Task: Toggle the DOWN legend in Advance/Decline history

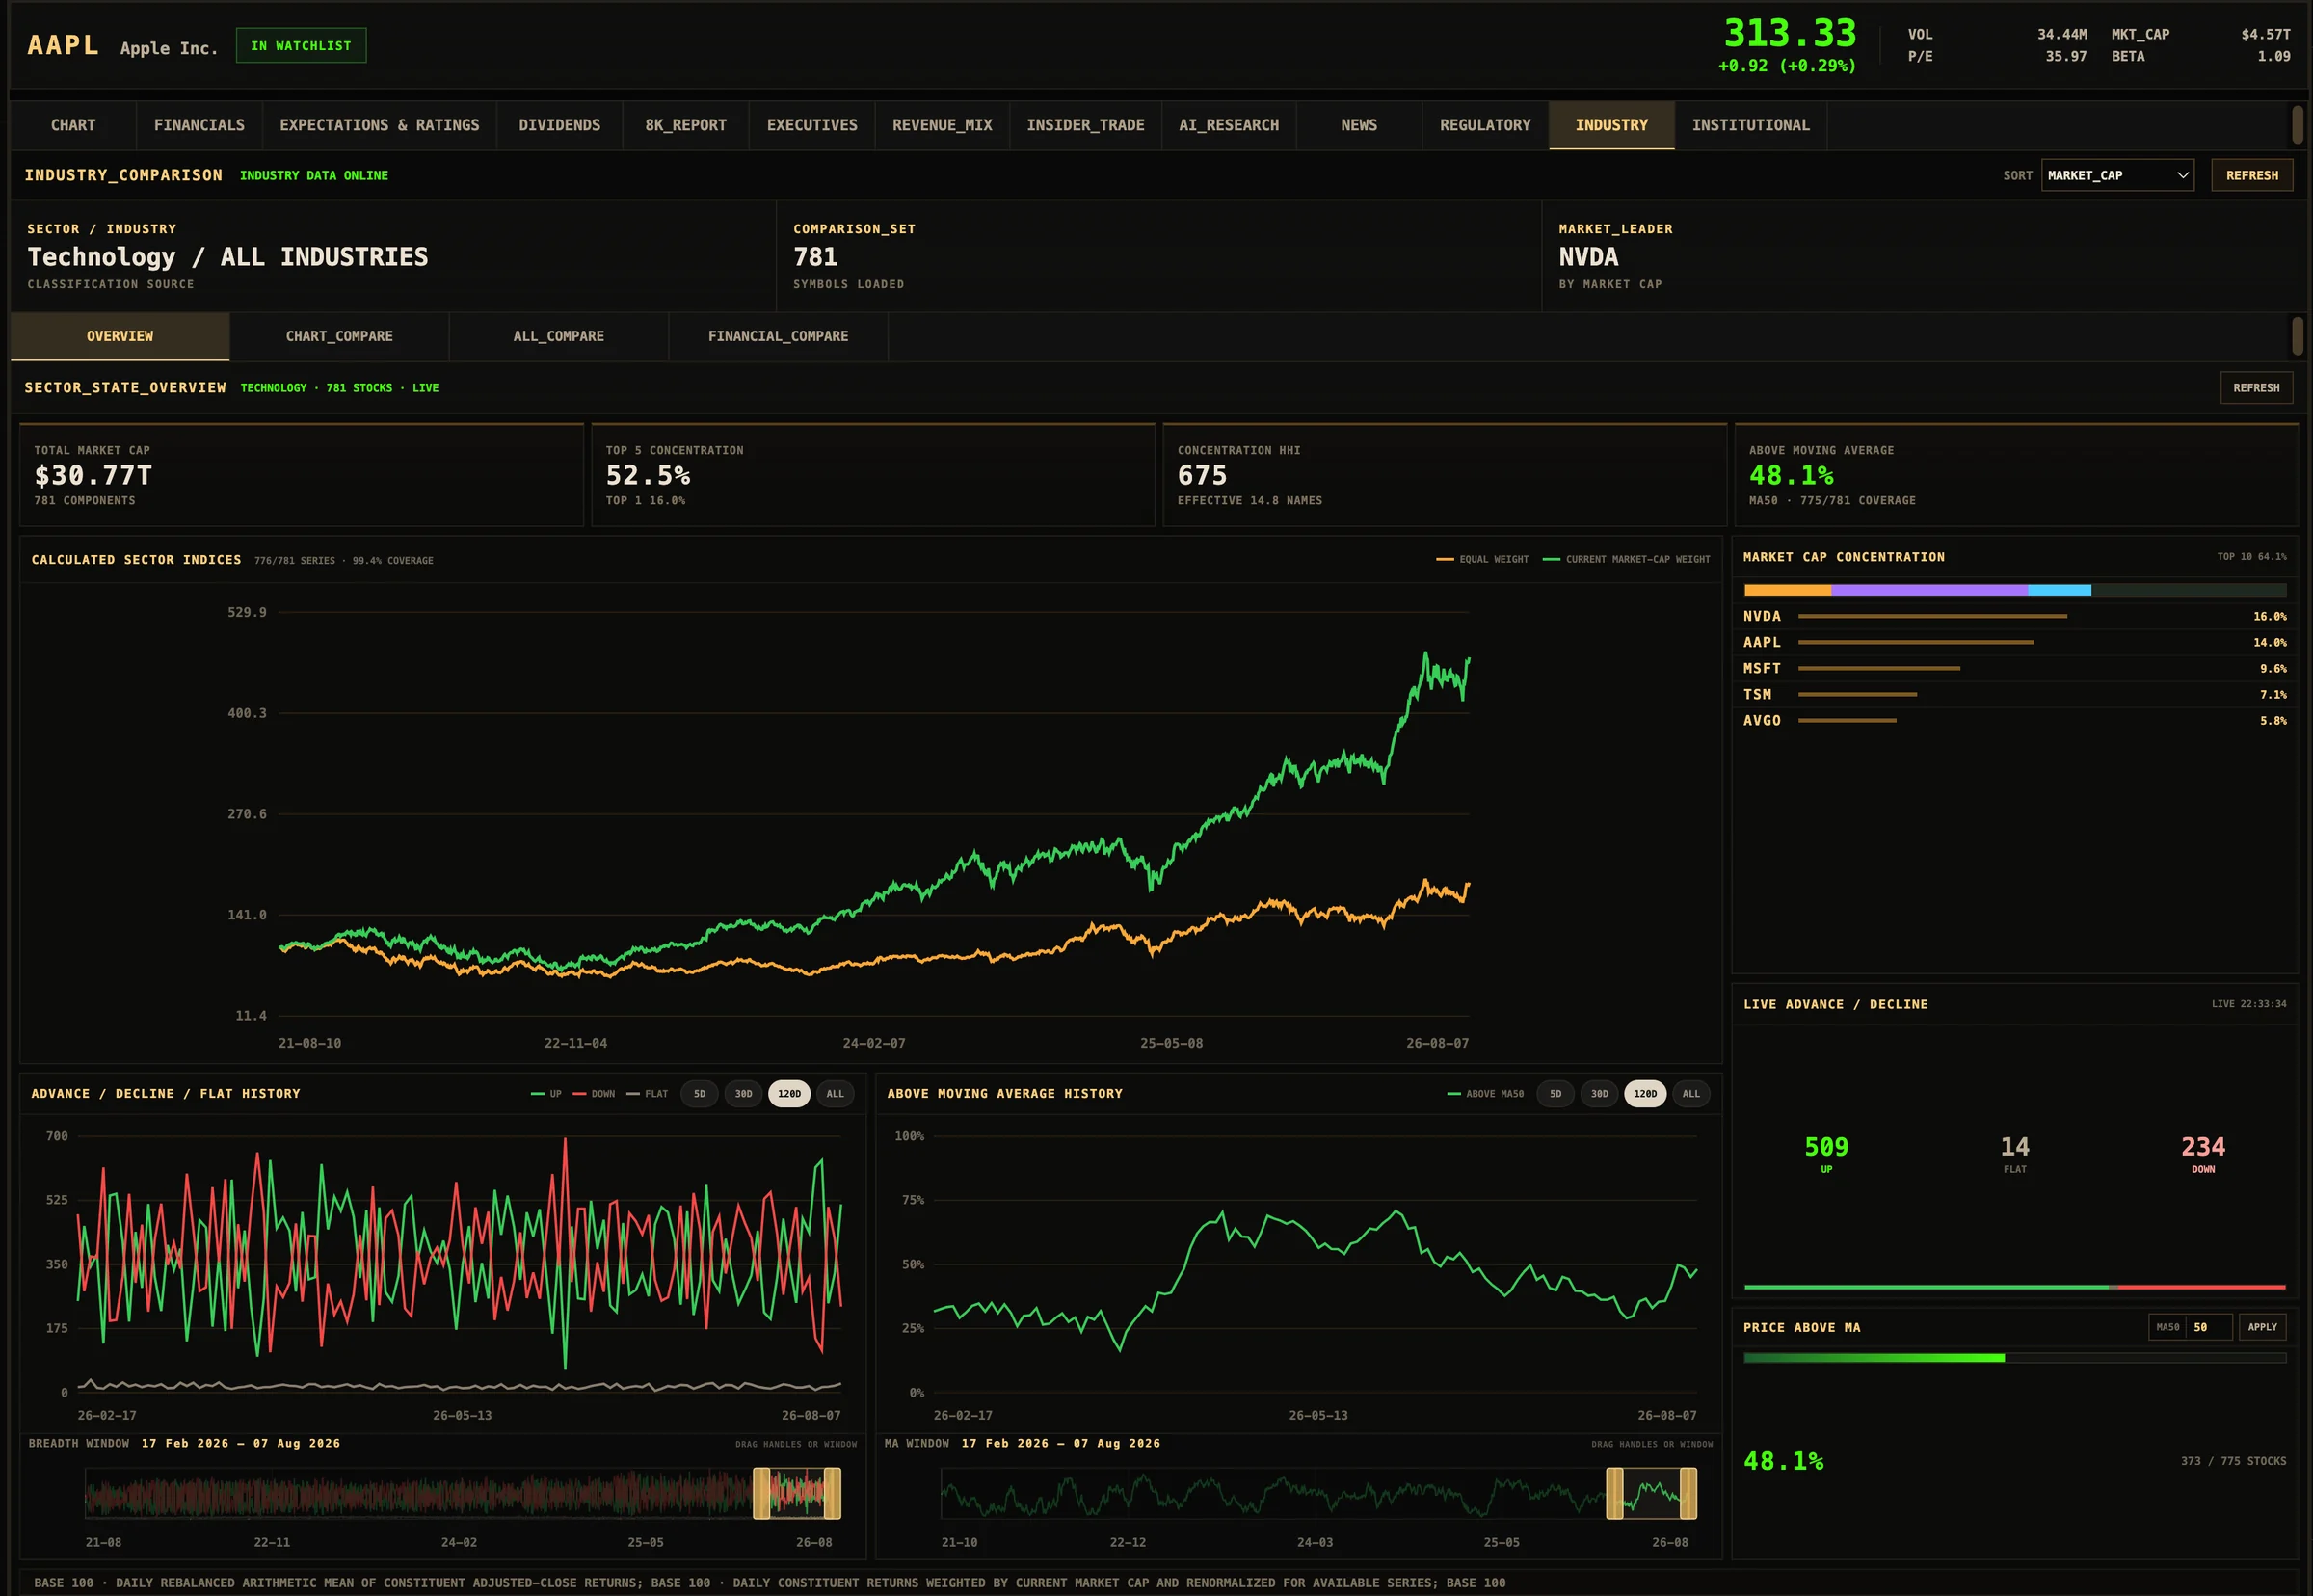Action: coord(594,1094)
